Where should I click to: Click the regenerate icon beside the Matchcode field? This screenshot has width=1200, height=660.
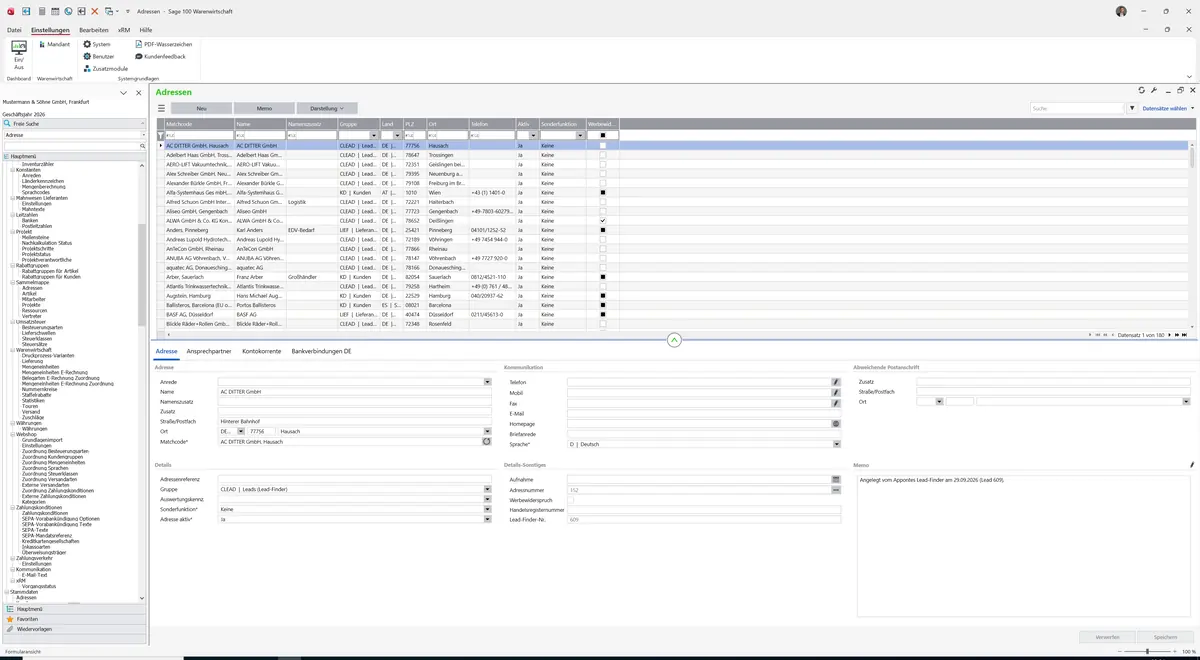487,441
